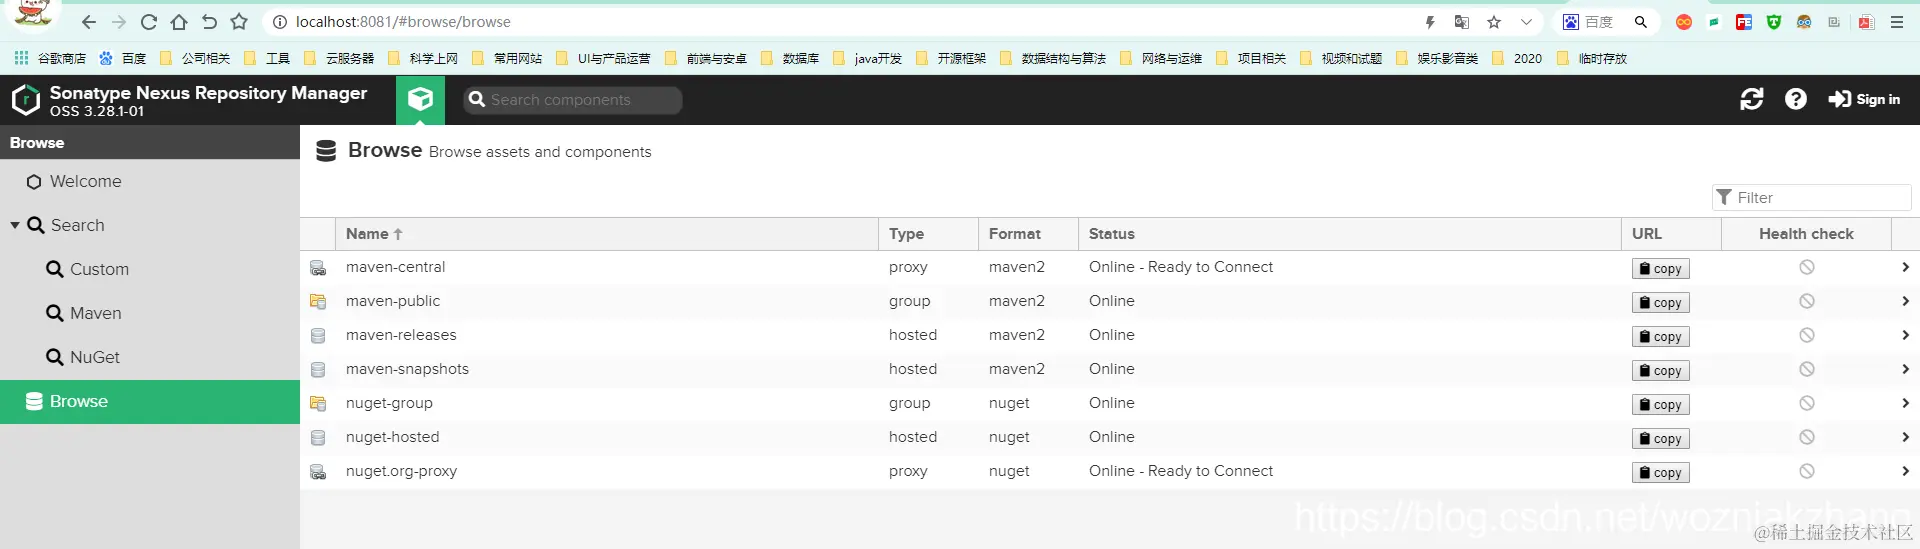This screenshot has height=549, width=1920.
Task: Click the Filter input box
Action: (1812, 198)
